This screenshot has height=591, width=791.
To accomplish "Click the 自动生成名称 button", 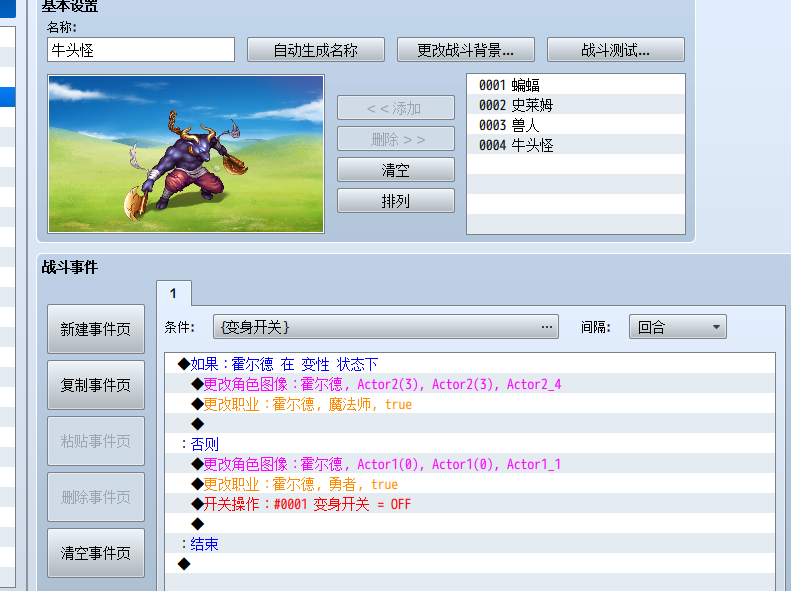I will [316, 50].
